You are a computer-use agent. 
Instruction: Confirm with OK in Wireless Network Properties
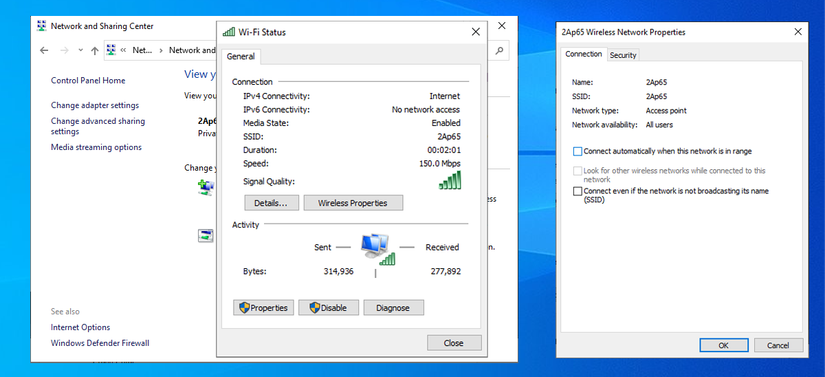(723, 345)
